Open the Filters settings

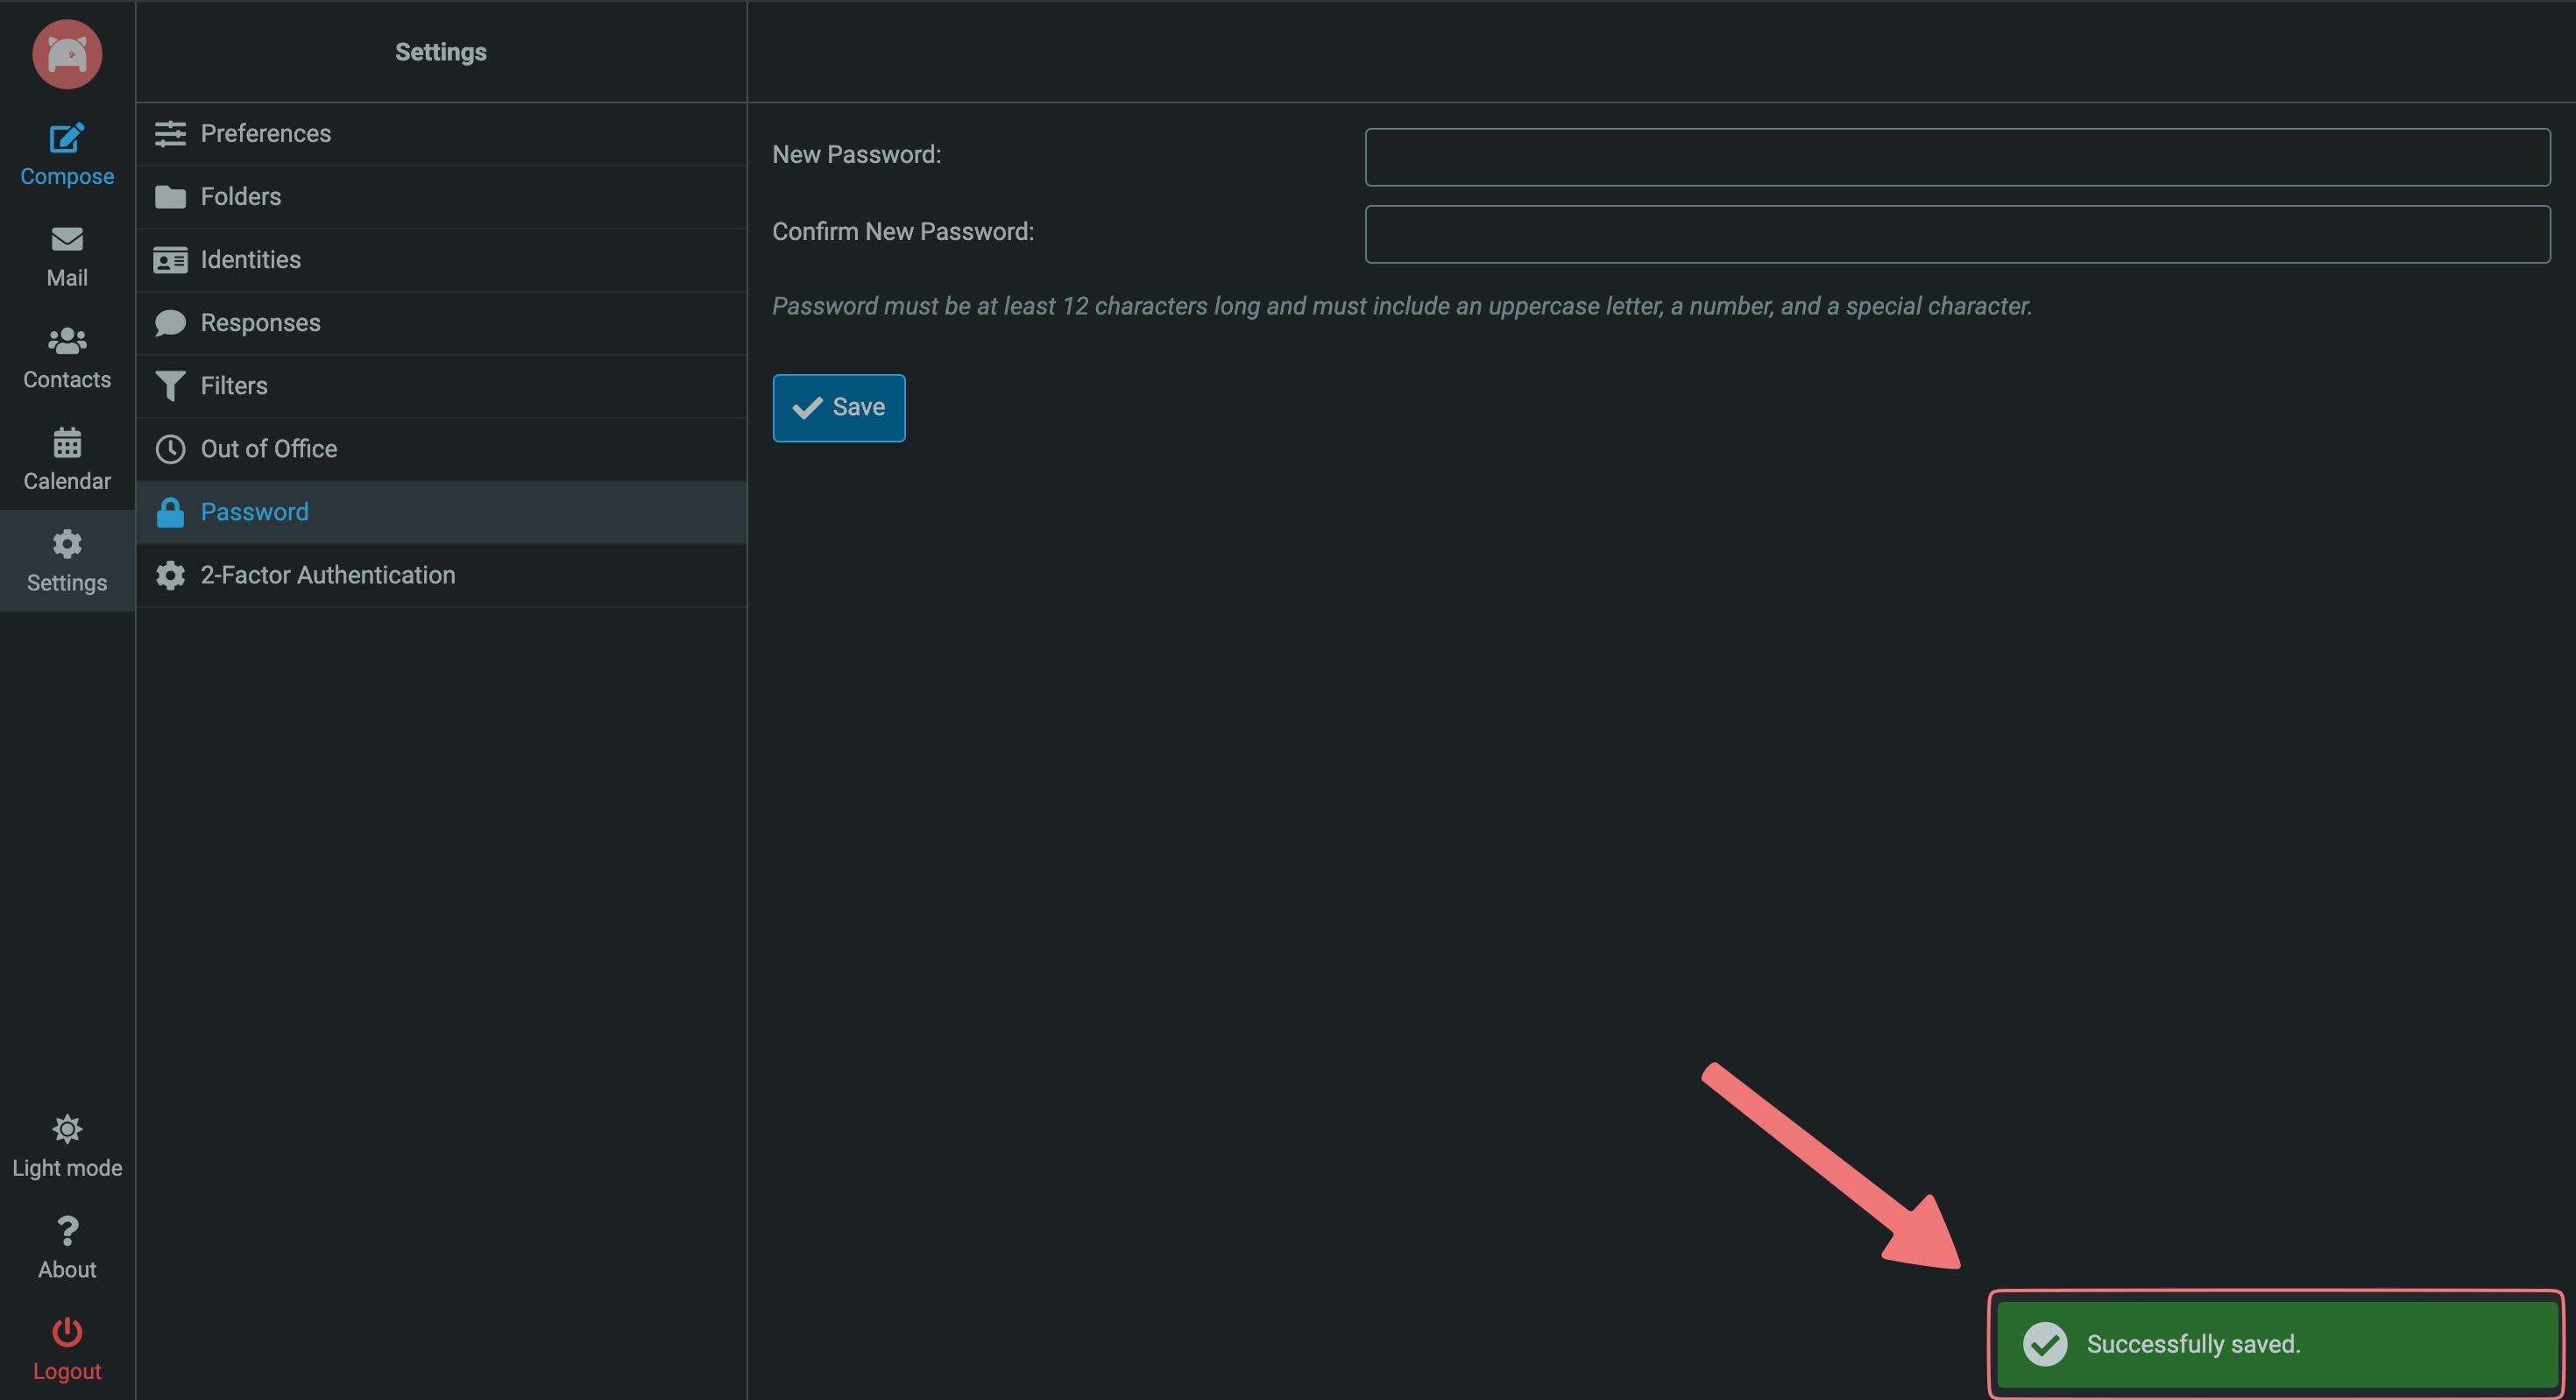click(234, 385)
